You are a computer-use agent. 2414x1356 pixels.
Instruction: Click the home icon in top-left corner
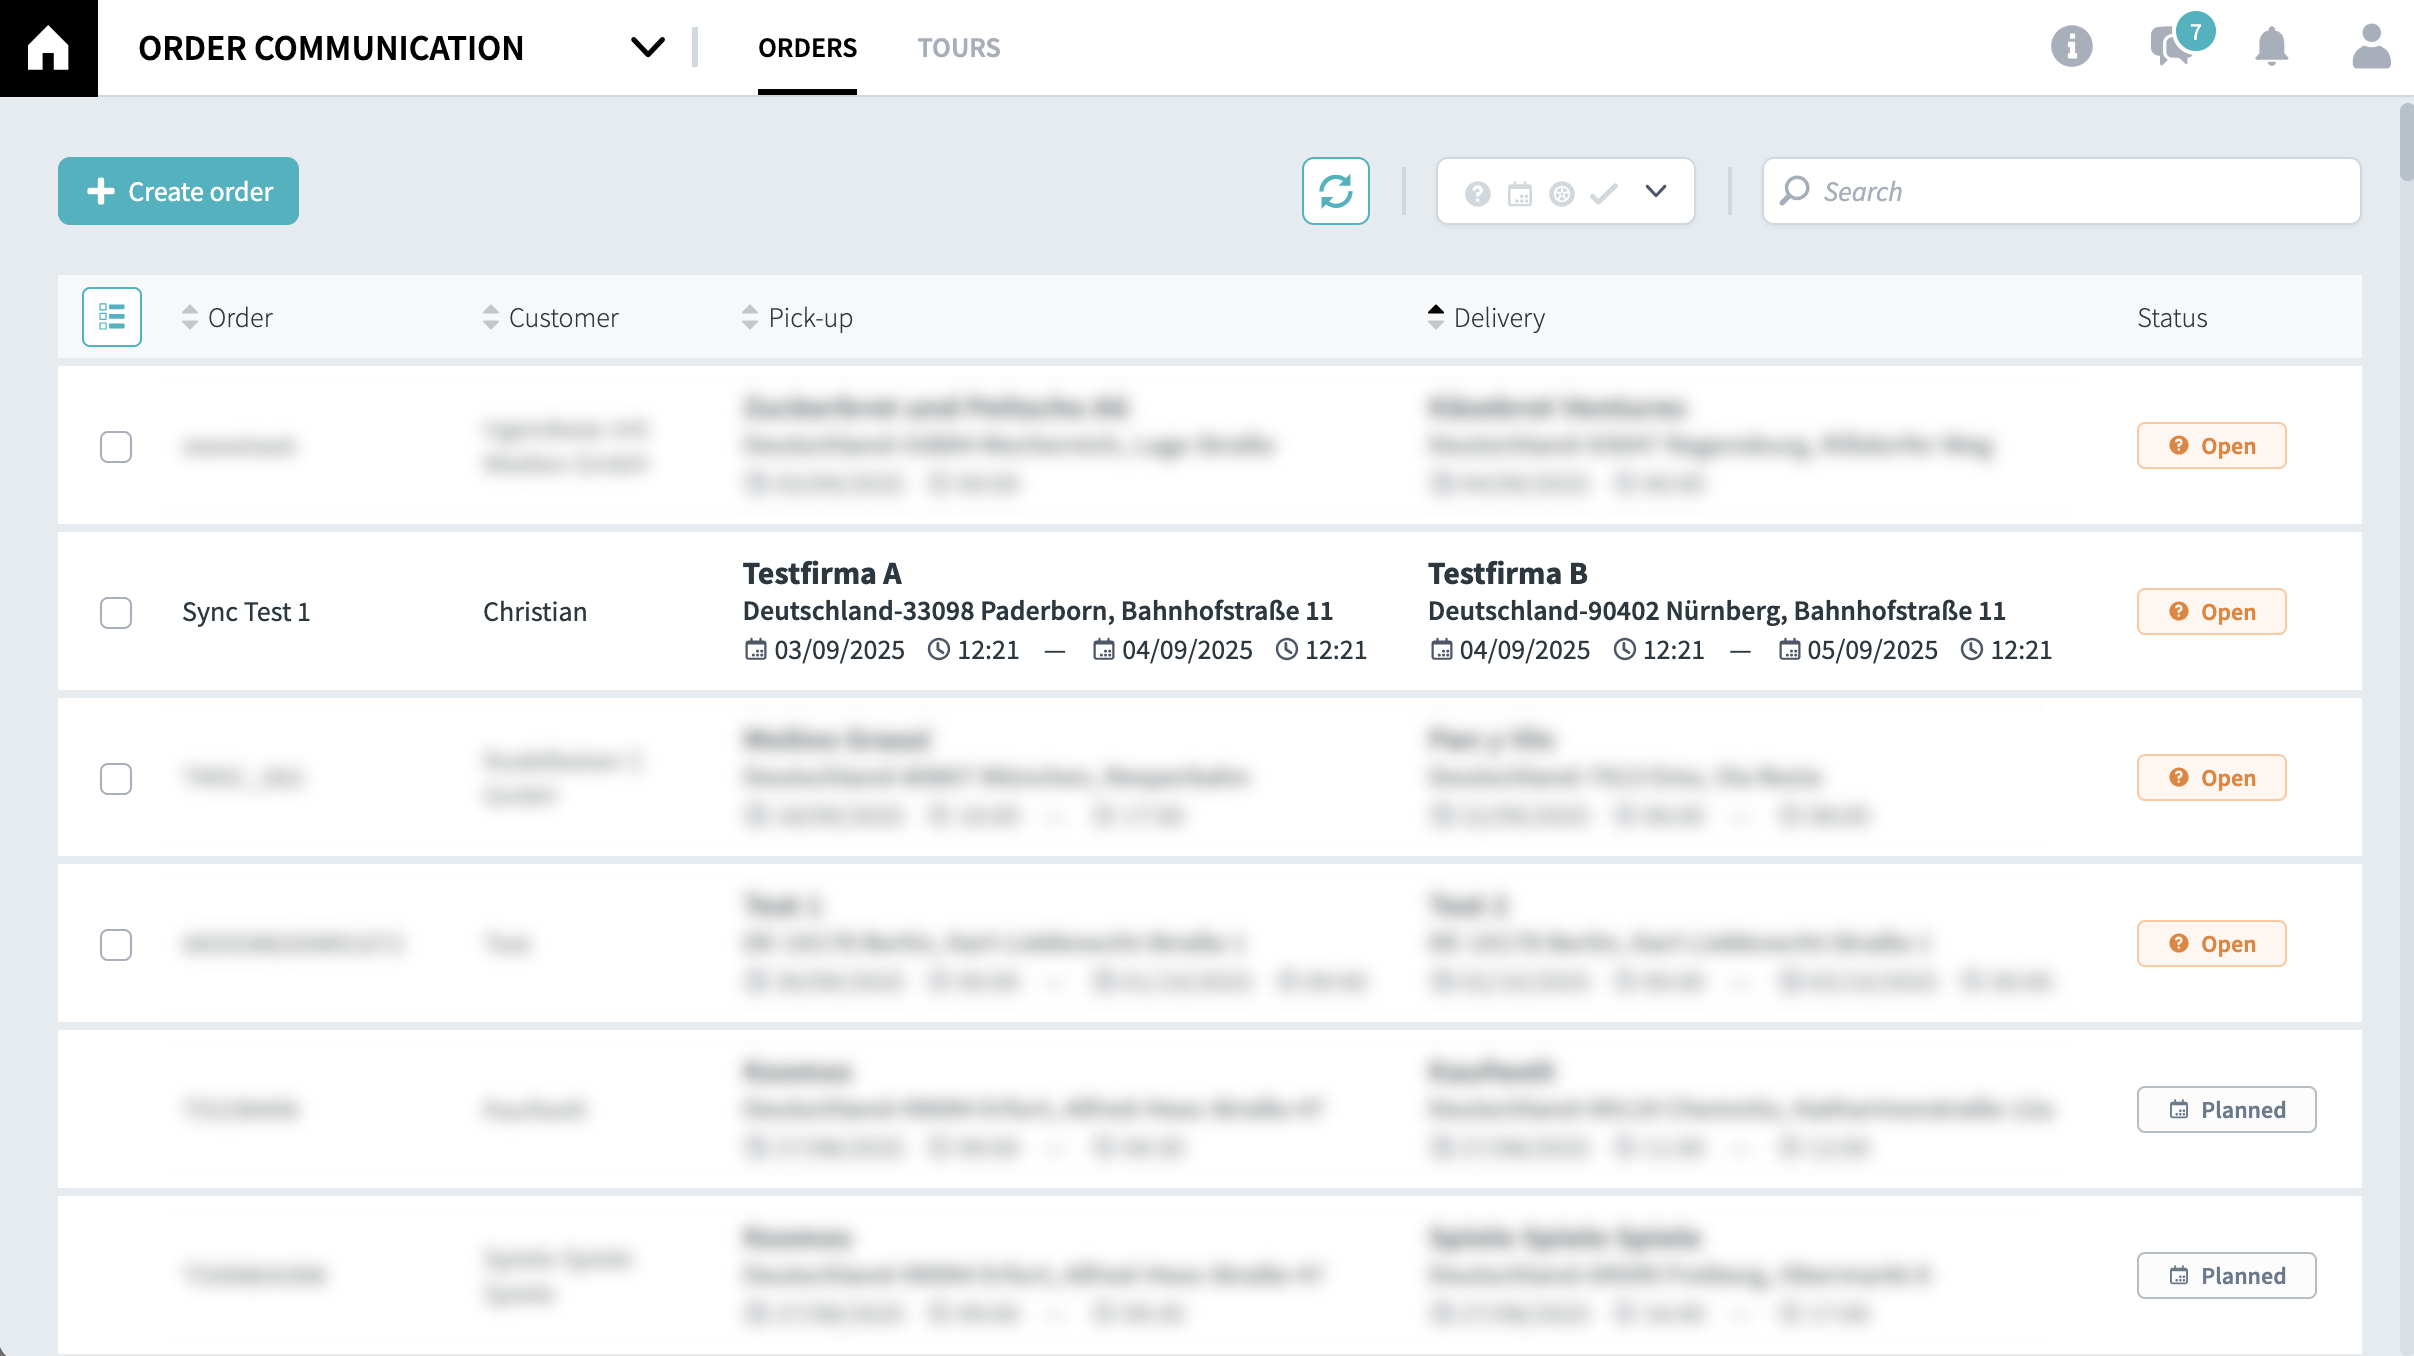coord(48,47)
